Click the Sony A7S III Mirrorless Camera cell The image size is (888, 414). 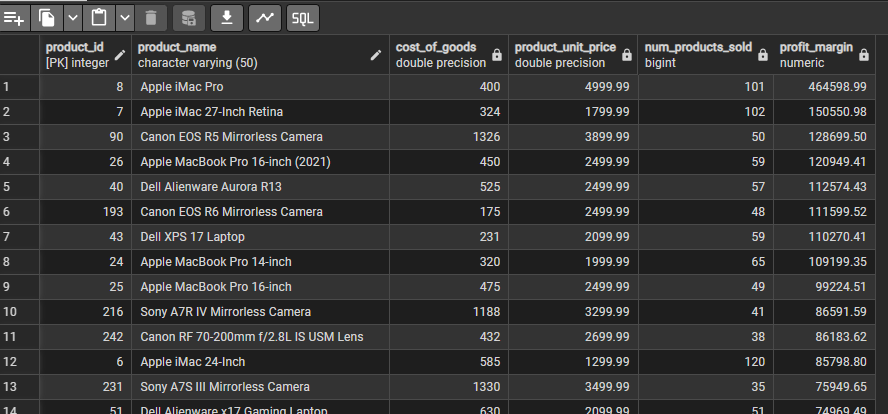tap(261, 387)
